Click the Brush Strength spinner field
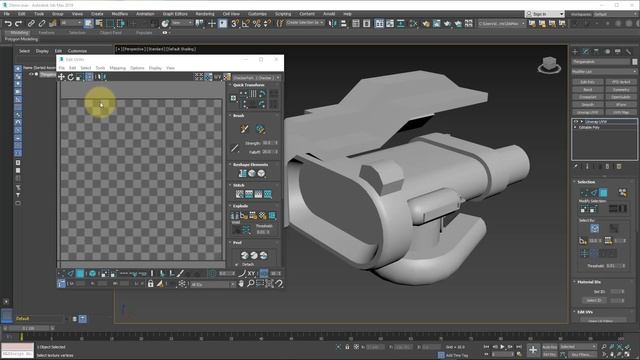 click(270, 143)
